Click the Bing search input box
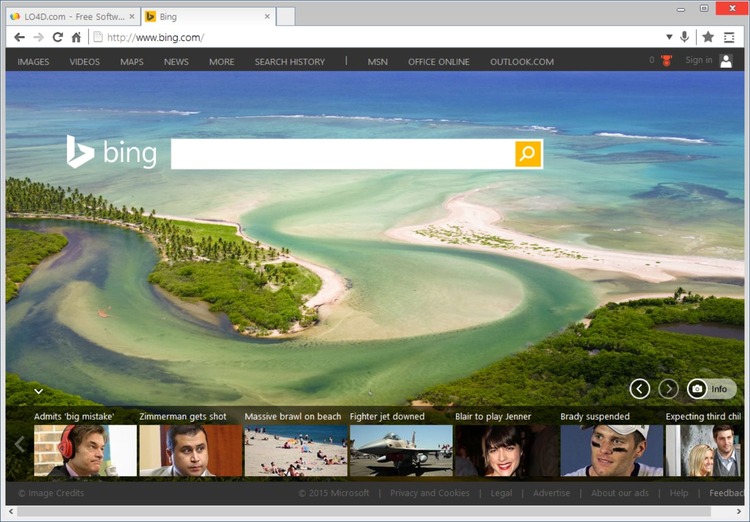 343,154
